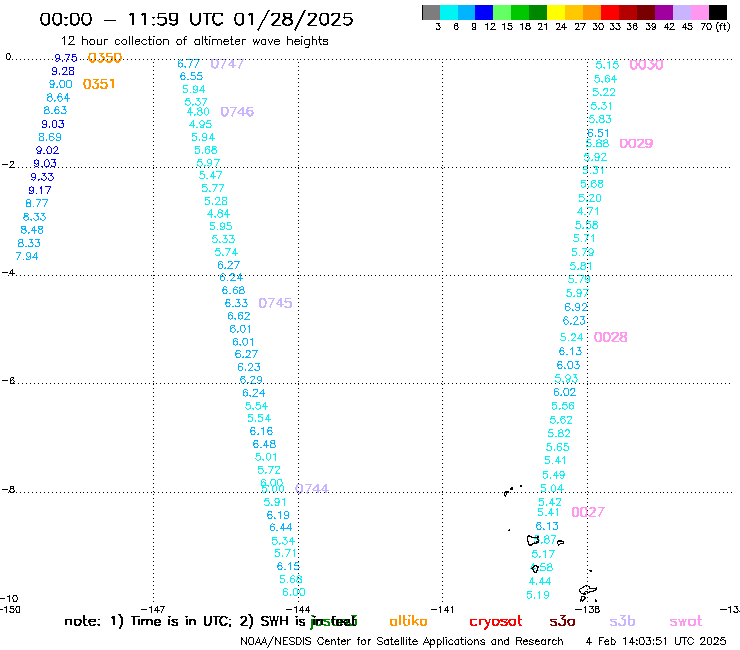Click the wave height value '9.75'
This screenshot has height=650, width=740.
66,58
